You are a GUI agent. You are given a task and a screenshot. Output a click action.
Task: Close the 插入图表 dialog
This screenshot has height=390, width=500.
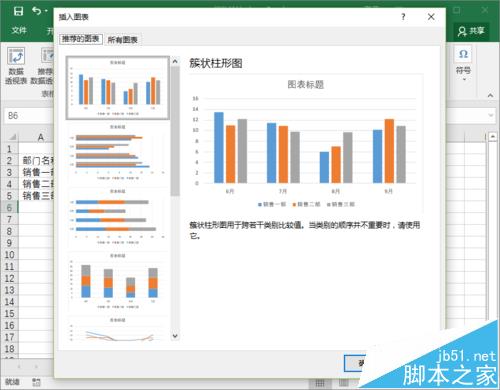pos(431,17)
